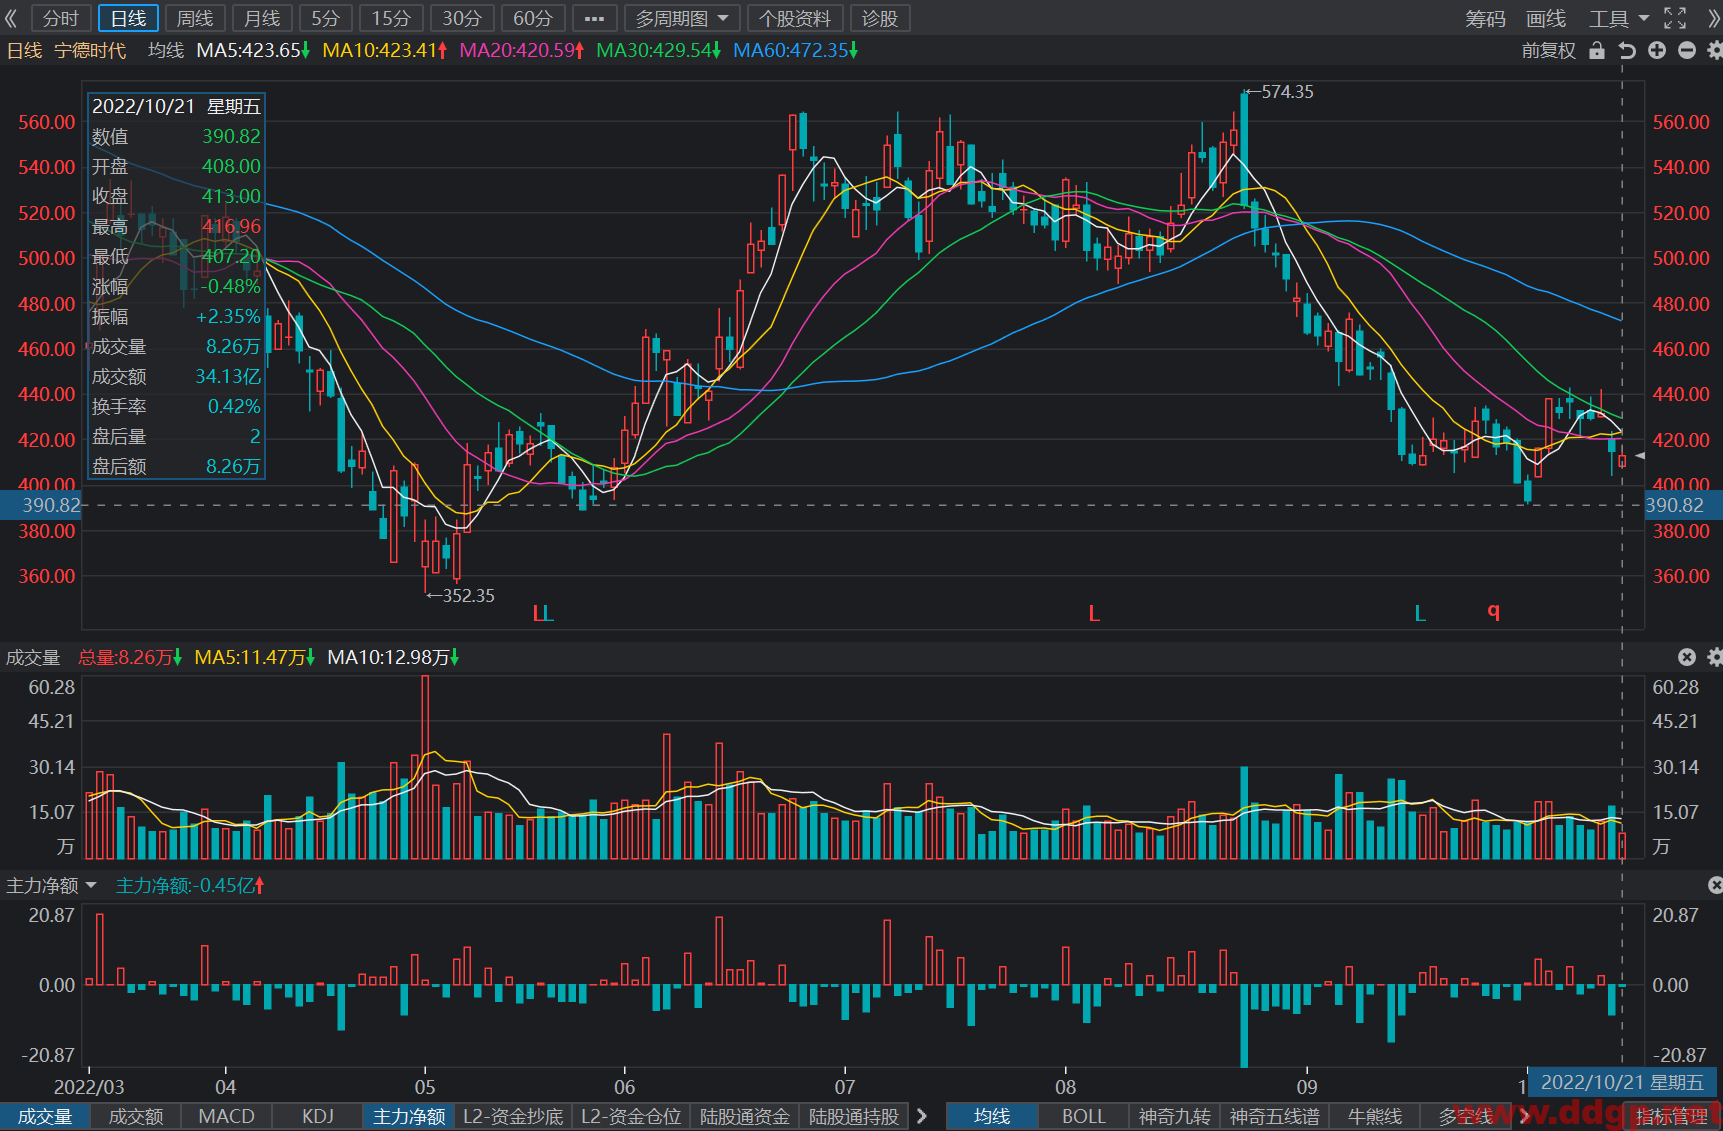Zoom out with the minus circle icon
1723x1131 pixels.
pyautogui.click(x=1687, y=50)
